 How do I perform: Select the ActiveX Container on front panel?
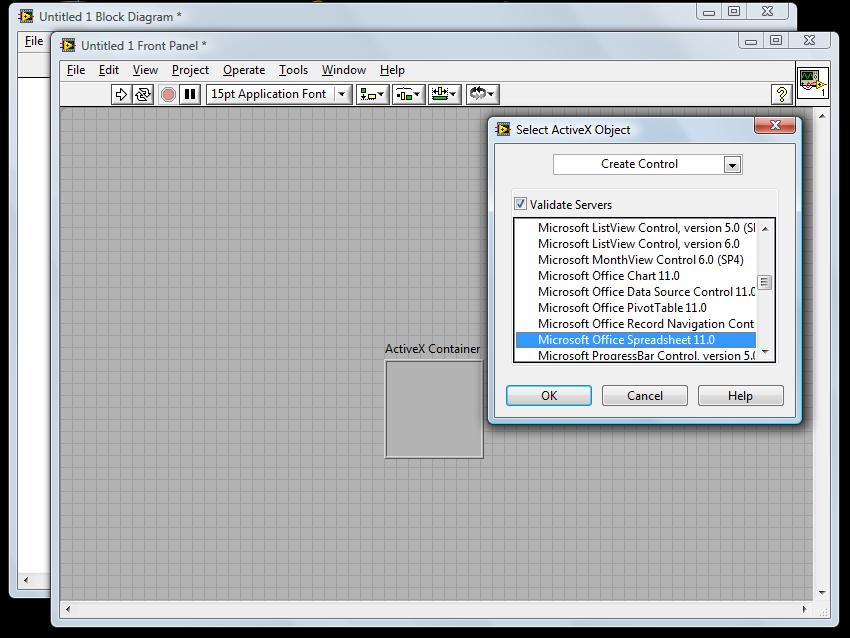pyautogui.click(x=434, y=409)
